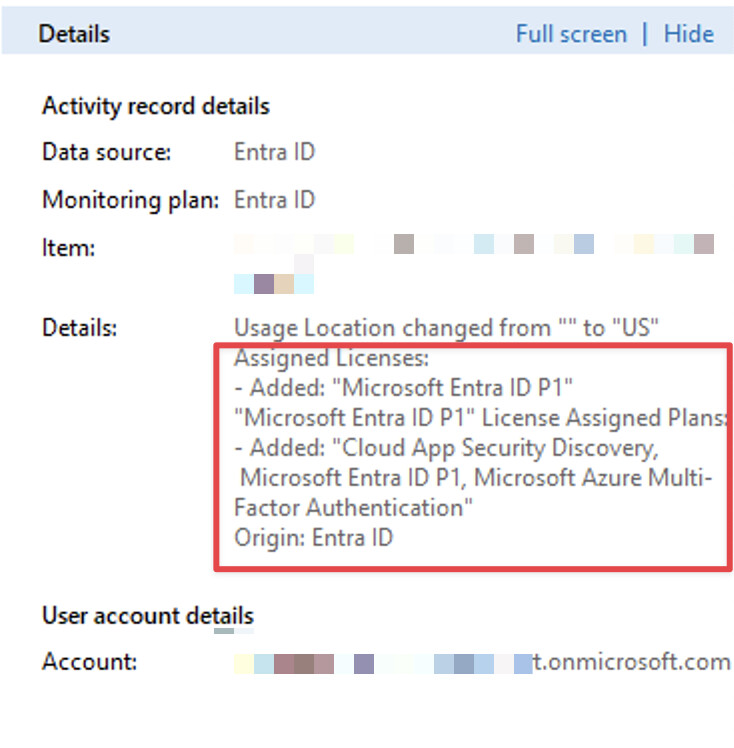Hide the Details panel
Image resolution: width=734 pixels, height=748 pixels.
click(x=688, y=34)
